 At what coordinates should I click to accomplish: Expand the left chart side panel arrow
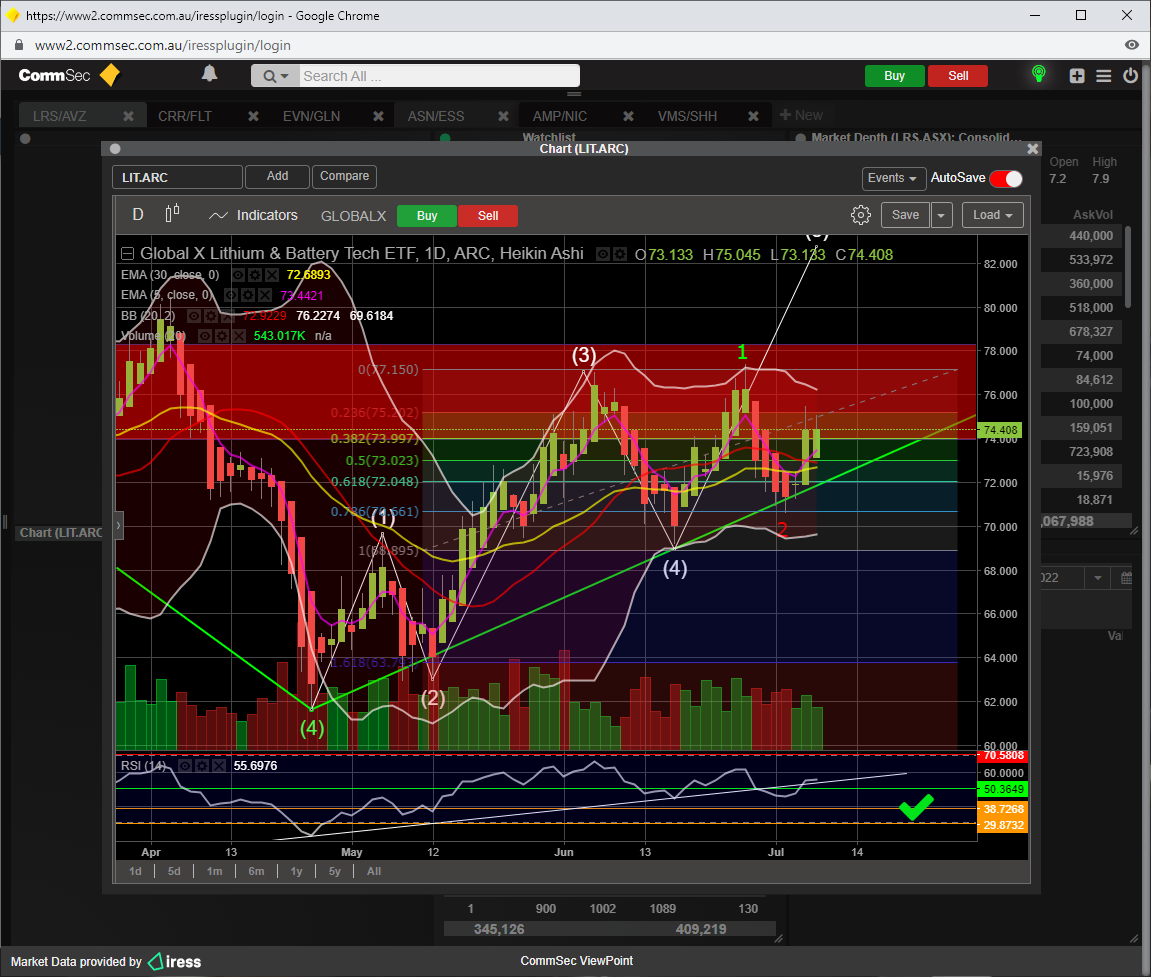click(119, 525)
